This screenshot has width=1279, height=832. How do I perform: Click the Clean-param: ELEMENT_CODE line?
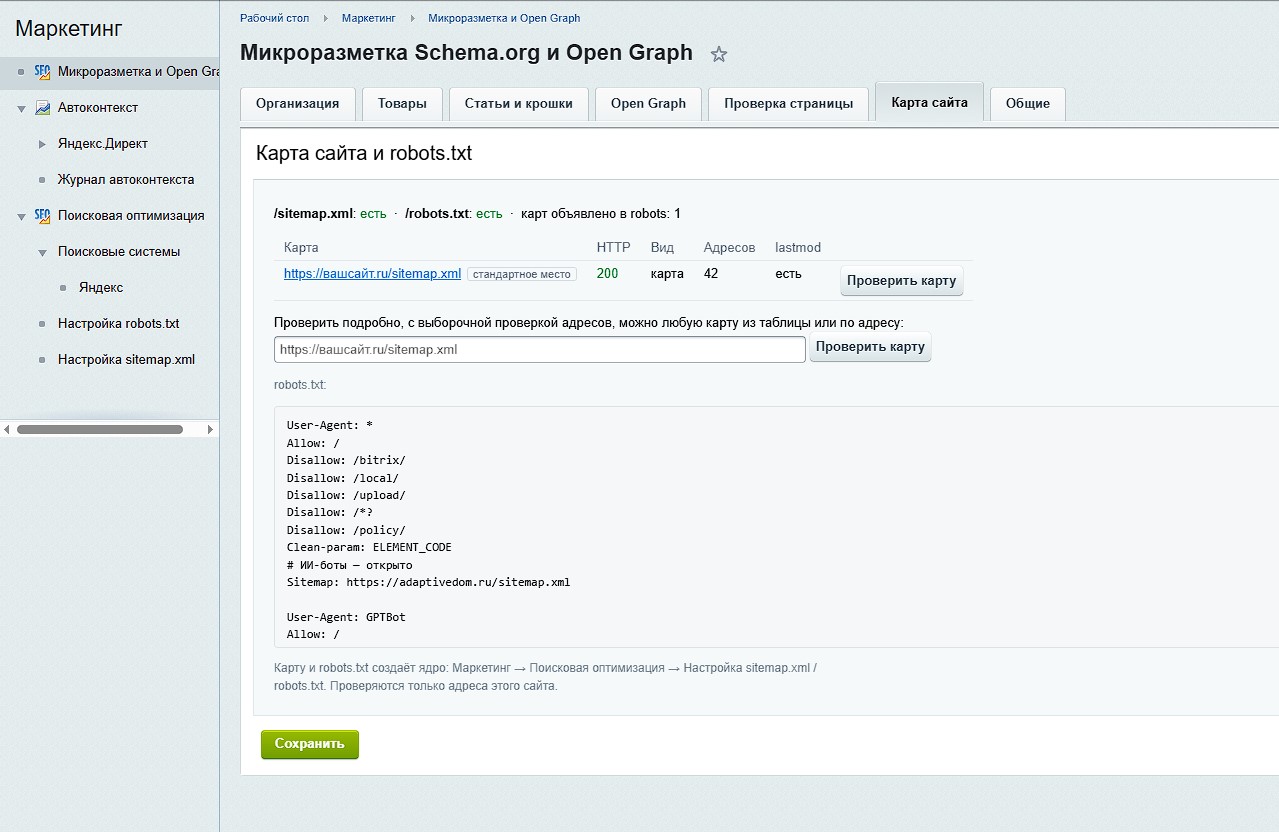(369, 547)
